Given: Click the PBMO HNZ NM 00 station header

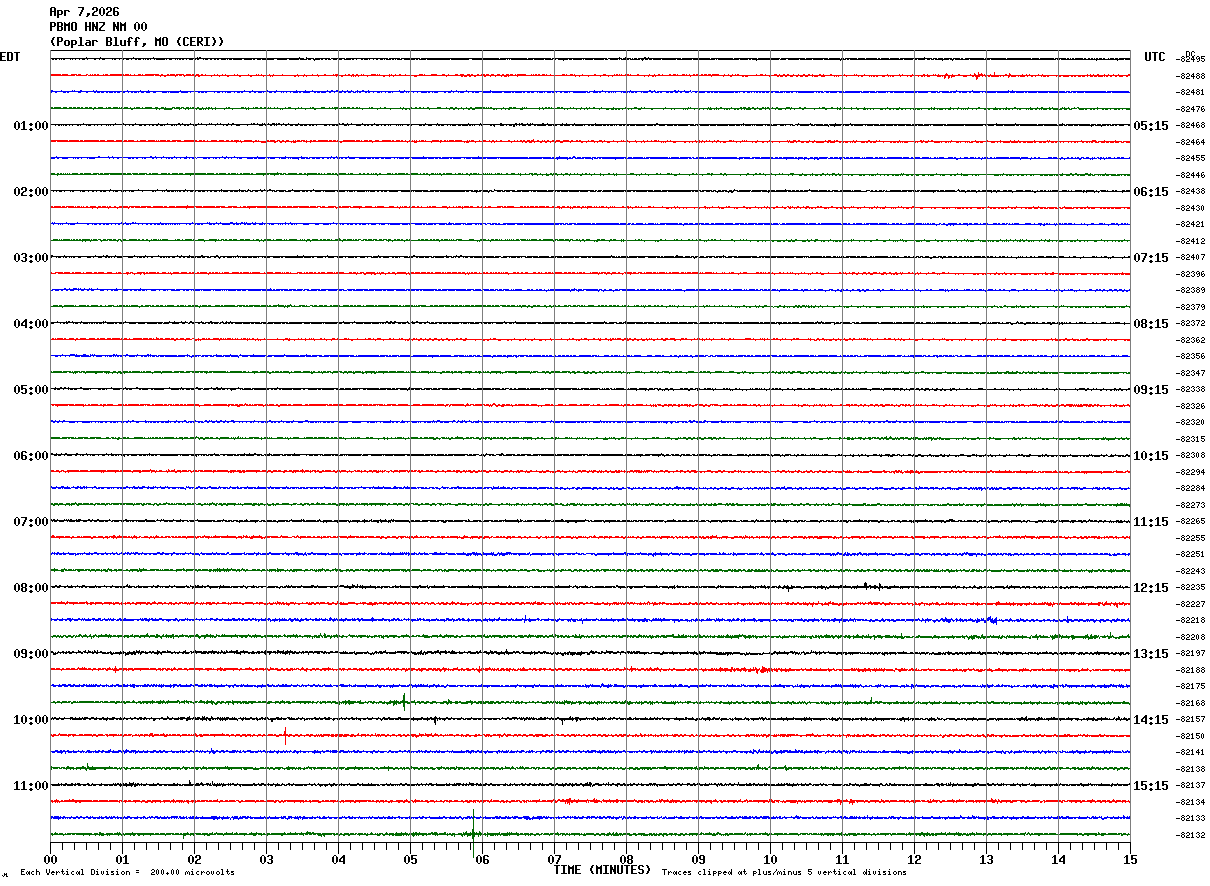Looking at the screenshot, I should tap(98, 27).
